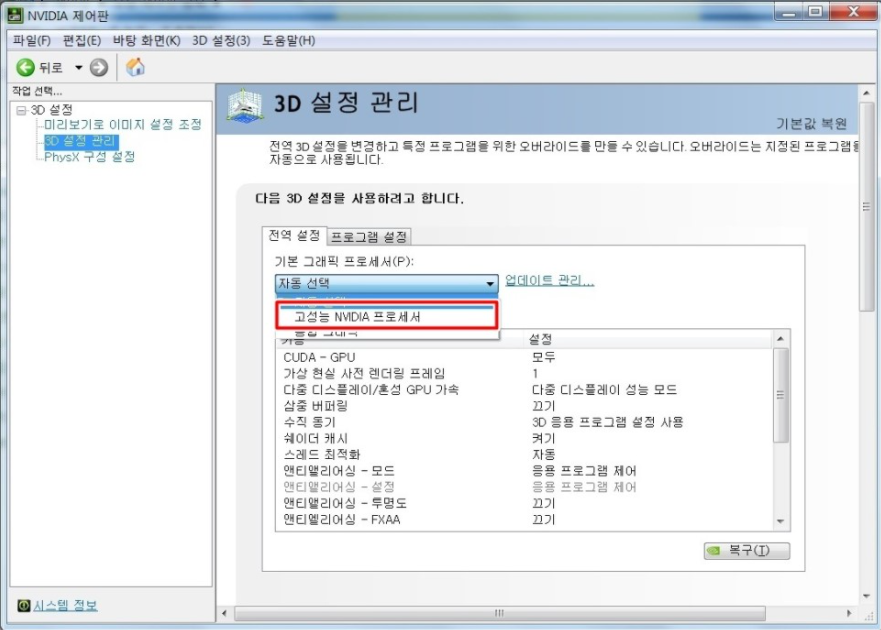Open the 자동 선택 graphics processor combo box

click(x=387, y=283)
